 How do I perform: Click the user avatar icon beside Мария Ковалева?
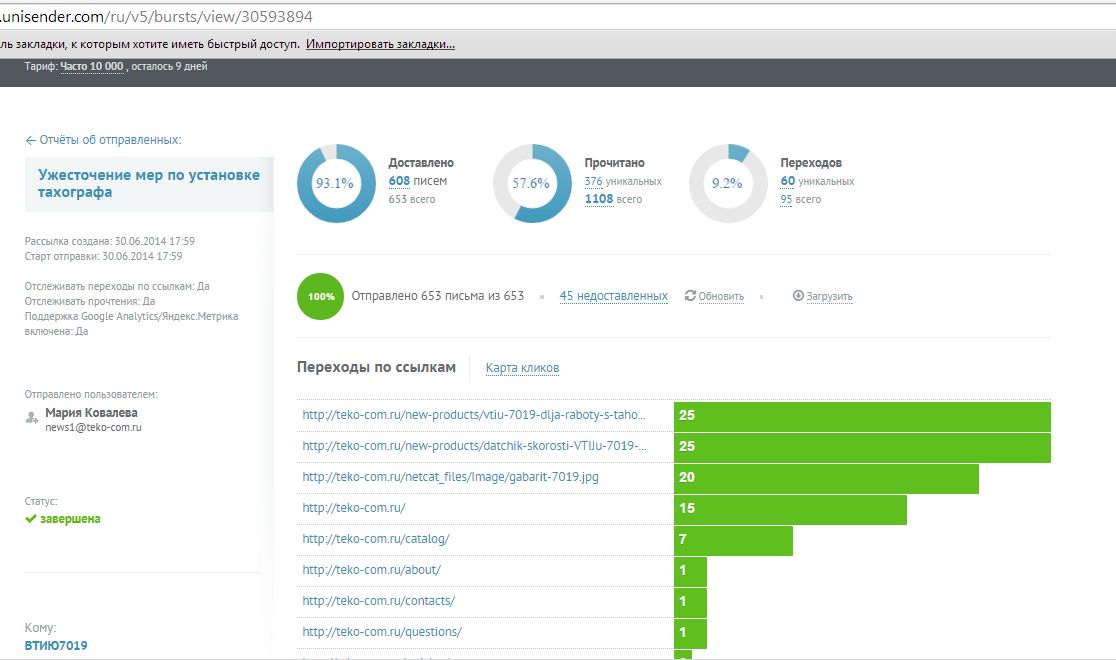[x=31, y=418]
